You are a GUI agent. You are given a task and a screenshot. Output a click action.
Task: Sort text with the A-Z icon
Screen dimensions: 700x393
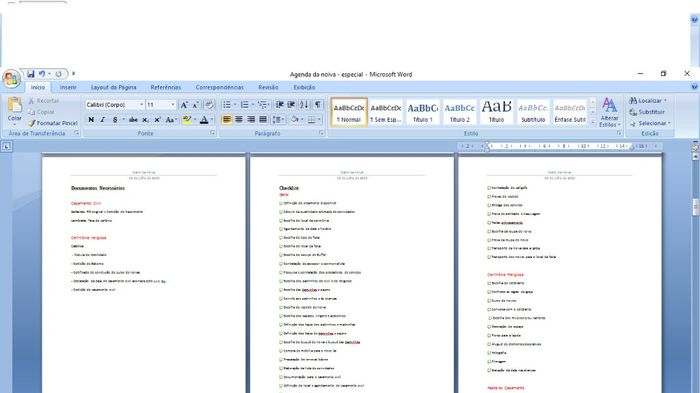304,105
